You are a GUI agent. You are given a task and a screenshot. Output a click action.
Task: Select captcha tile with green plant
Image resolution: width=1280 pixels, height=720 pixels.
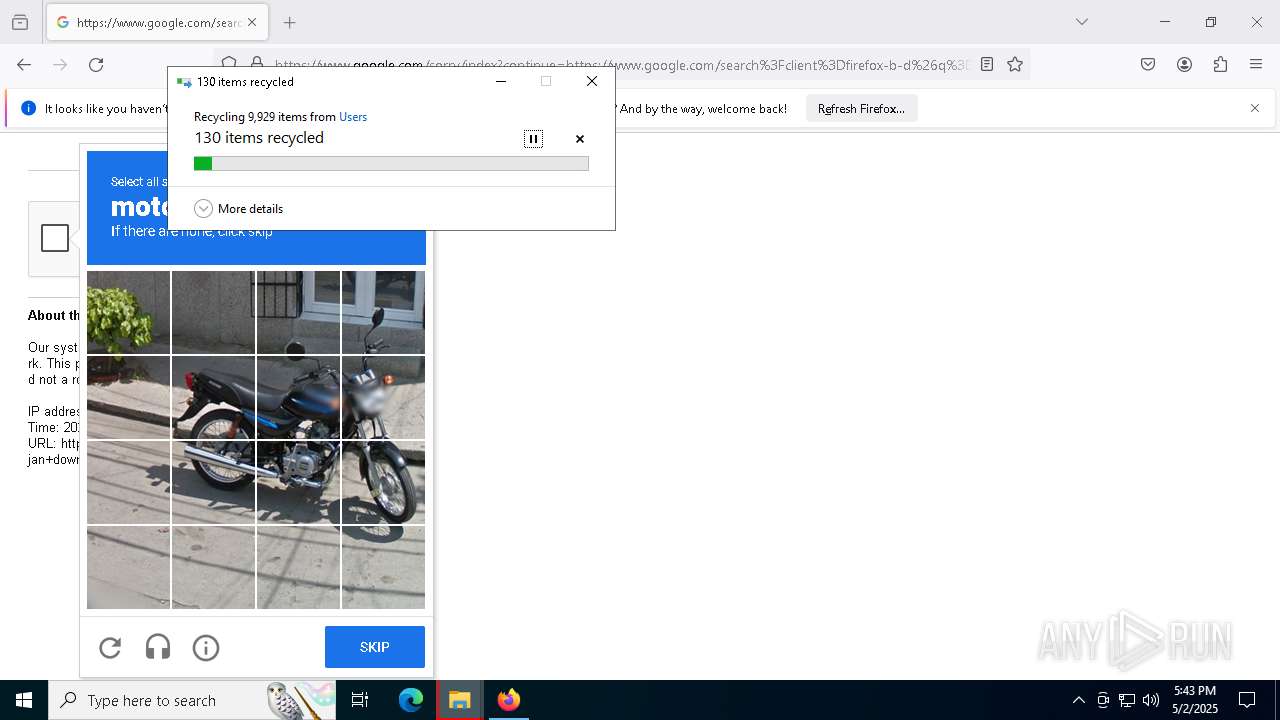pyautogui.click(x=128, y=312)
